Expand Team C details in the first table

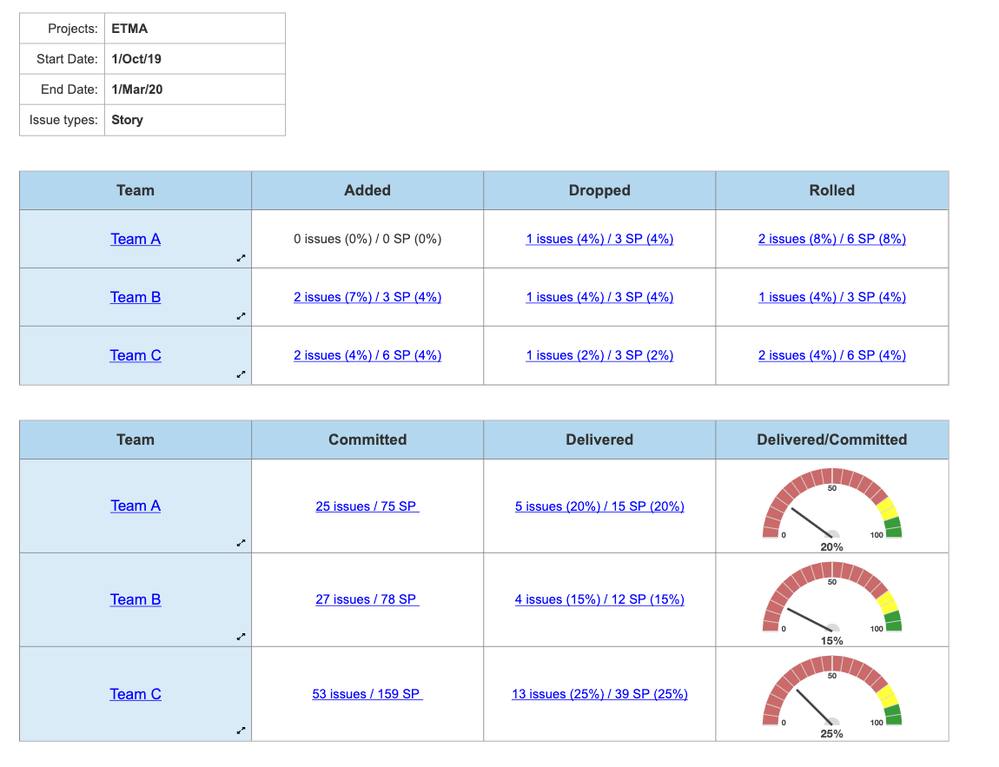(x=240, y=374)
